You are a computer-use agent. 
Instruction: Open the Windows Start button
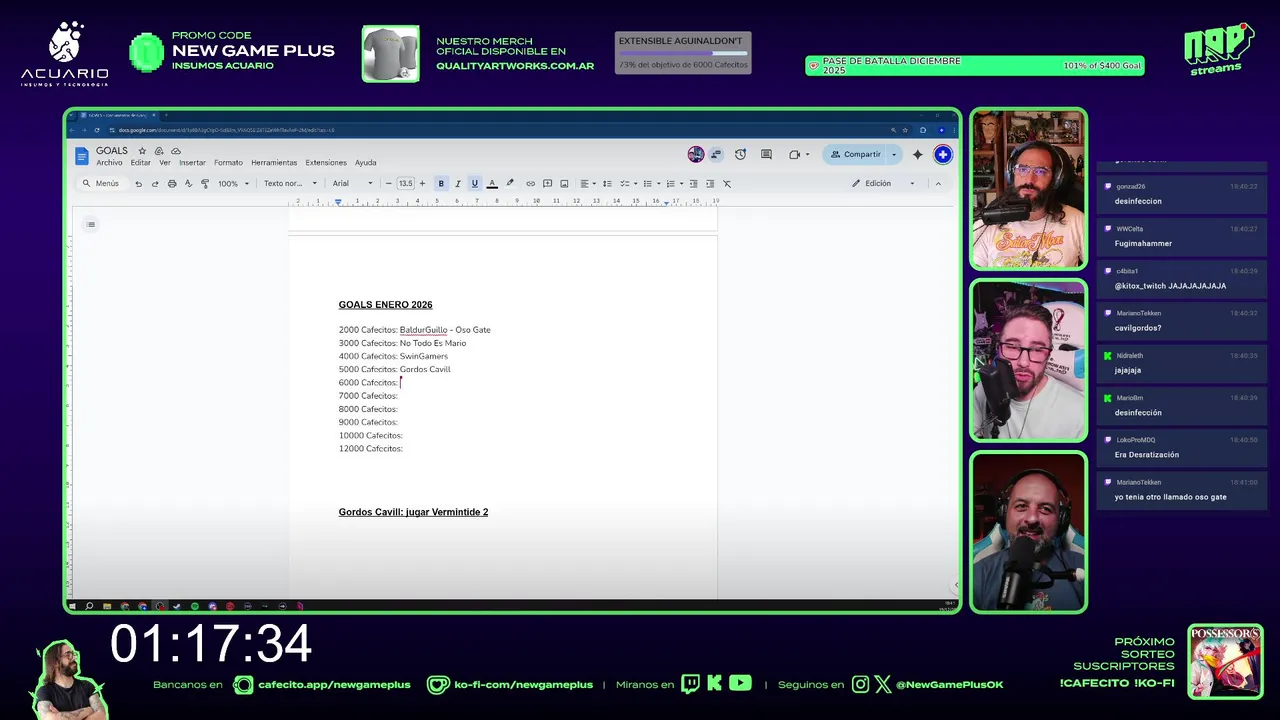click(72, 606)
